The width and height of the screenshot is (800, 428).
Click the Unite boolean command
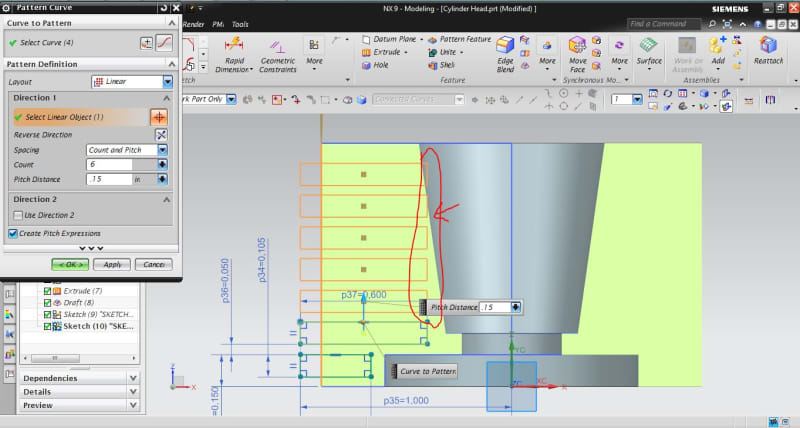tap(442, 52)
